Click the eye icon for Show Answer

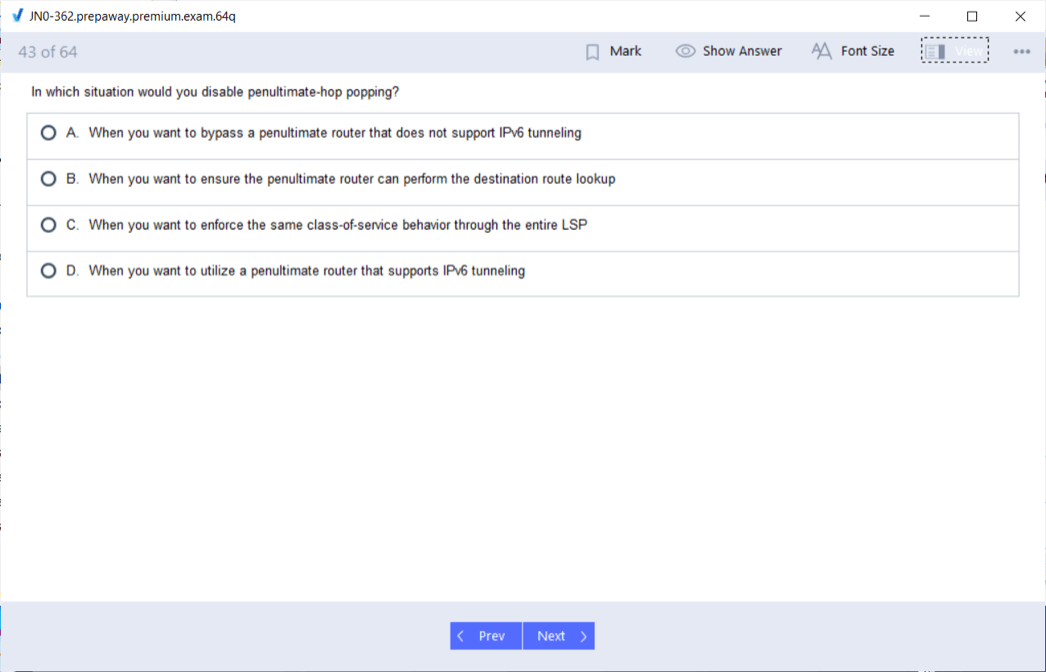pyautogui.click(x=685, y=51)
